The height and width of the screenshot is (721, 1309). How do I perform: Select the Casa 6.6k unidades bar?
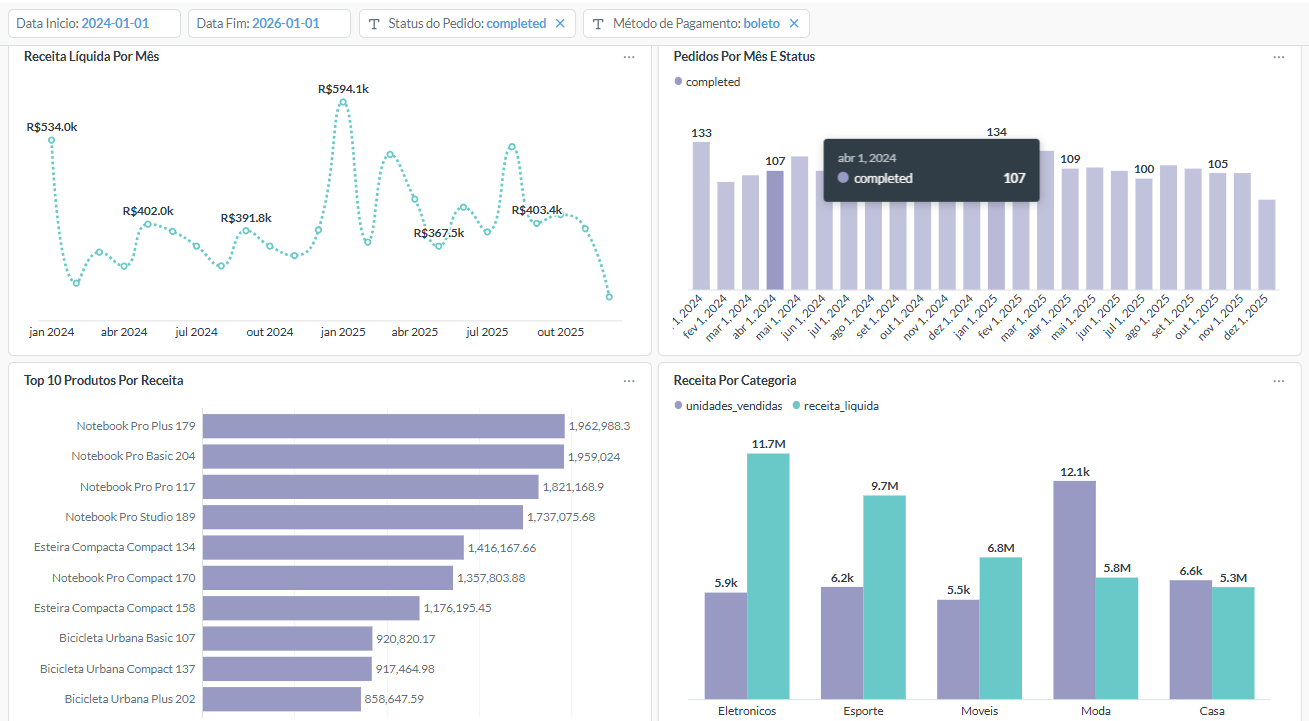1191,640
